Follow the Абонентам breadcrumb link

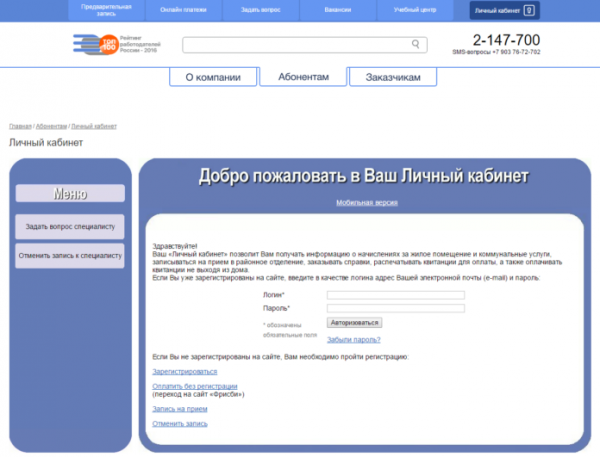tap(51, 126)
